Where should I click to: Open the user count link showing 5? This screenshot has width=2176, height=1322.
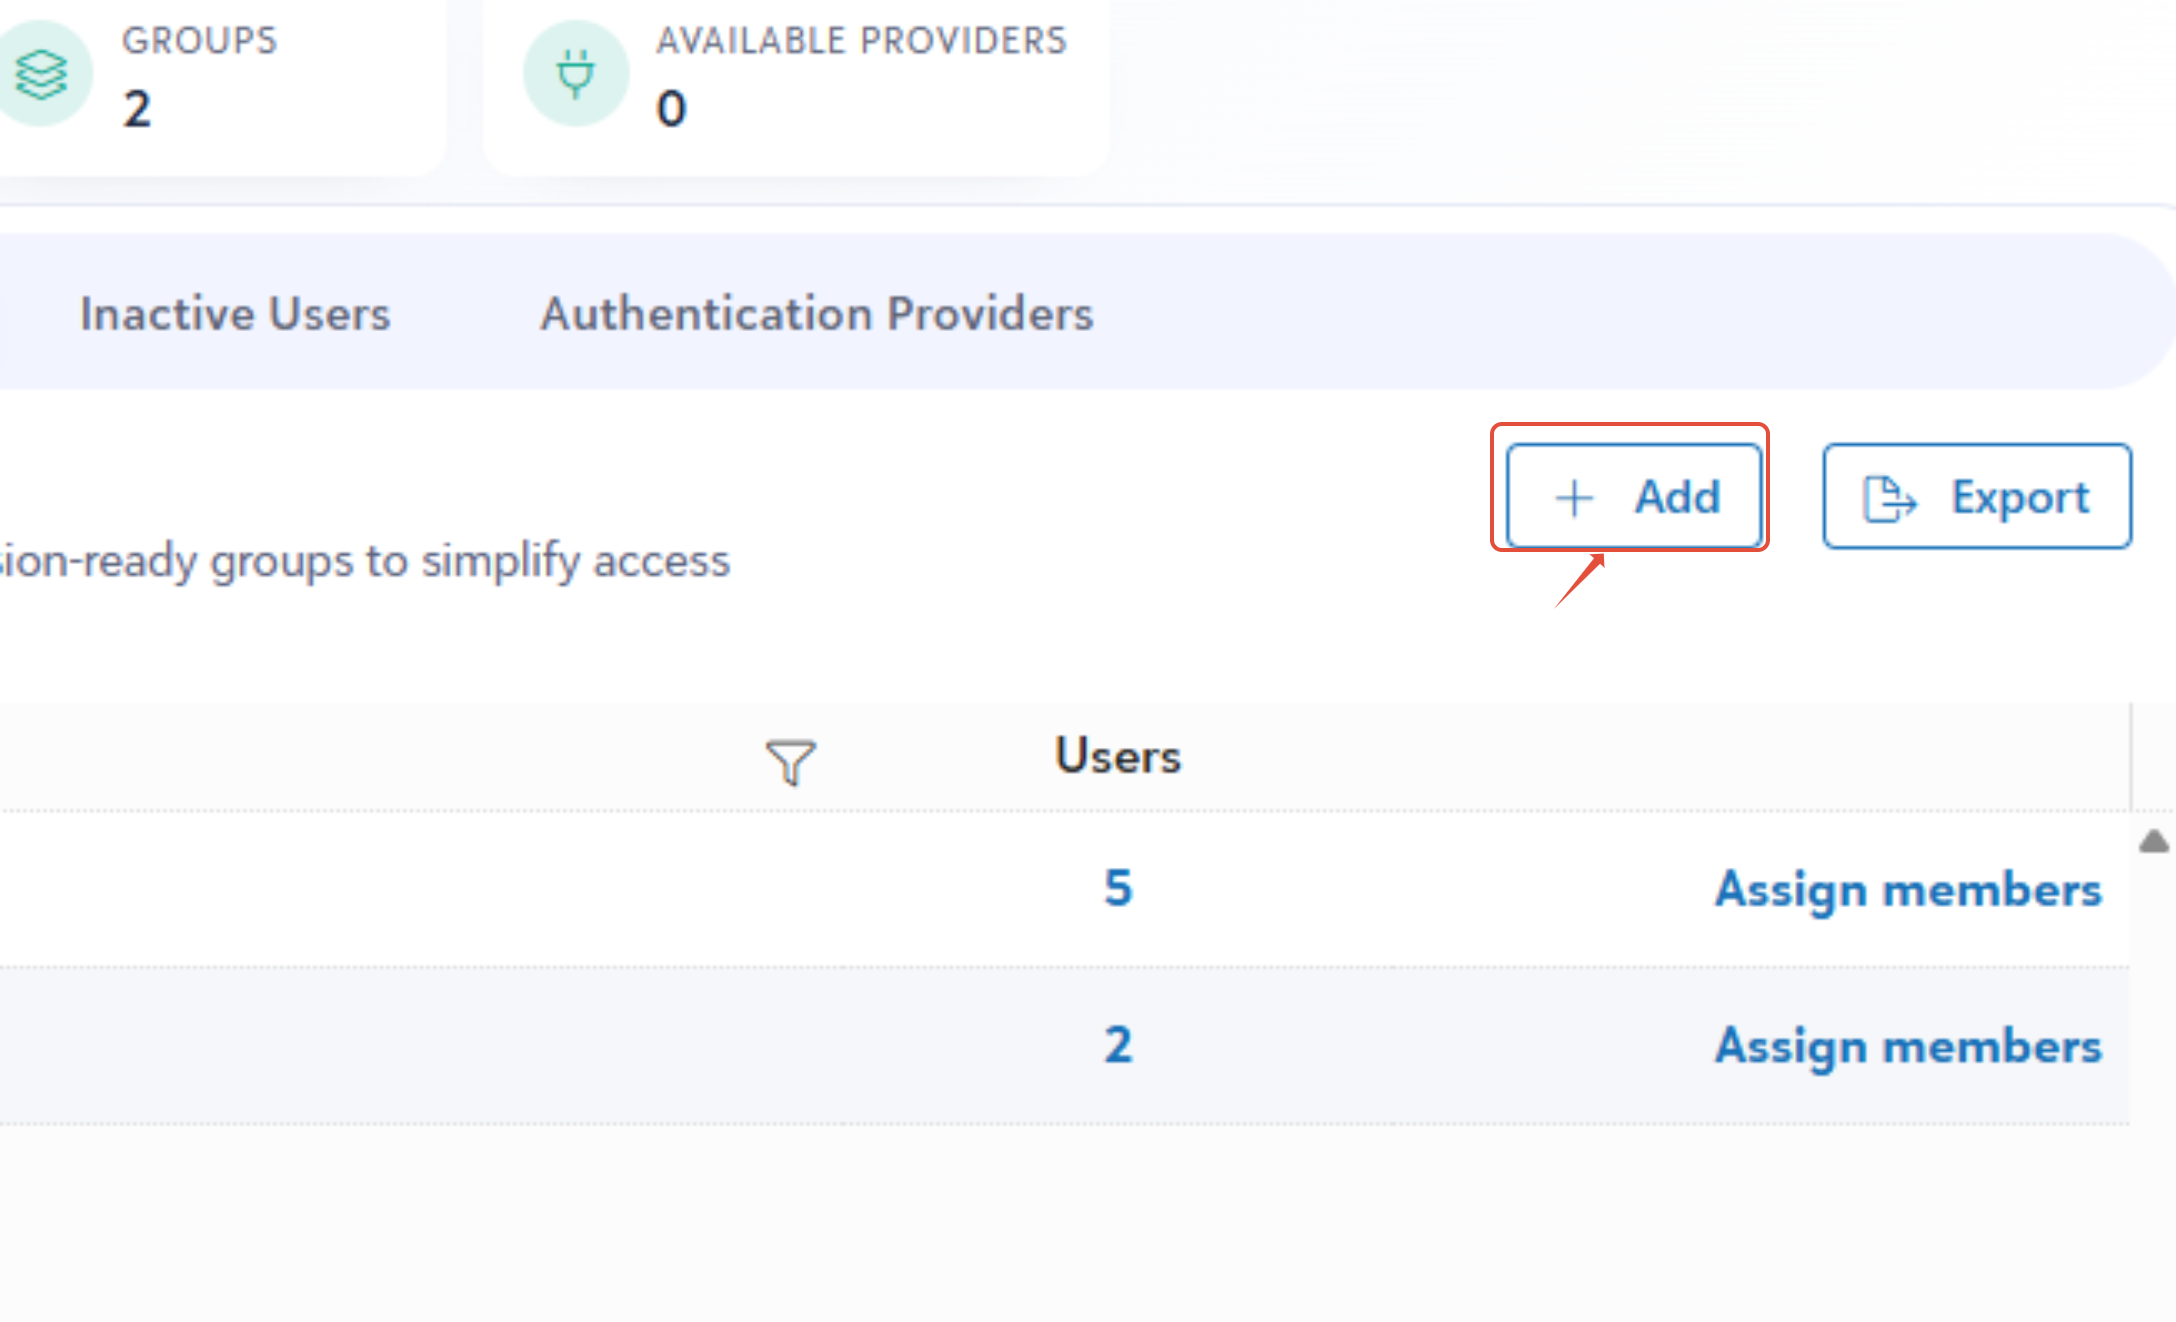click(x=1118, y=888)
